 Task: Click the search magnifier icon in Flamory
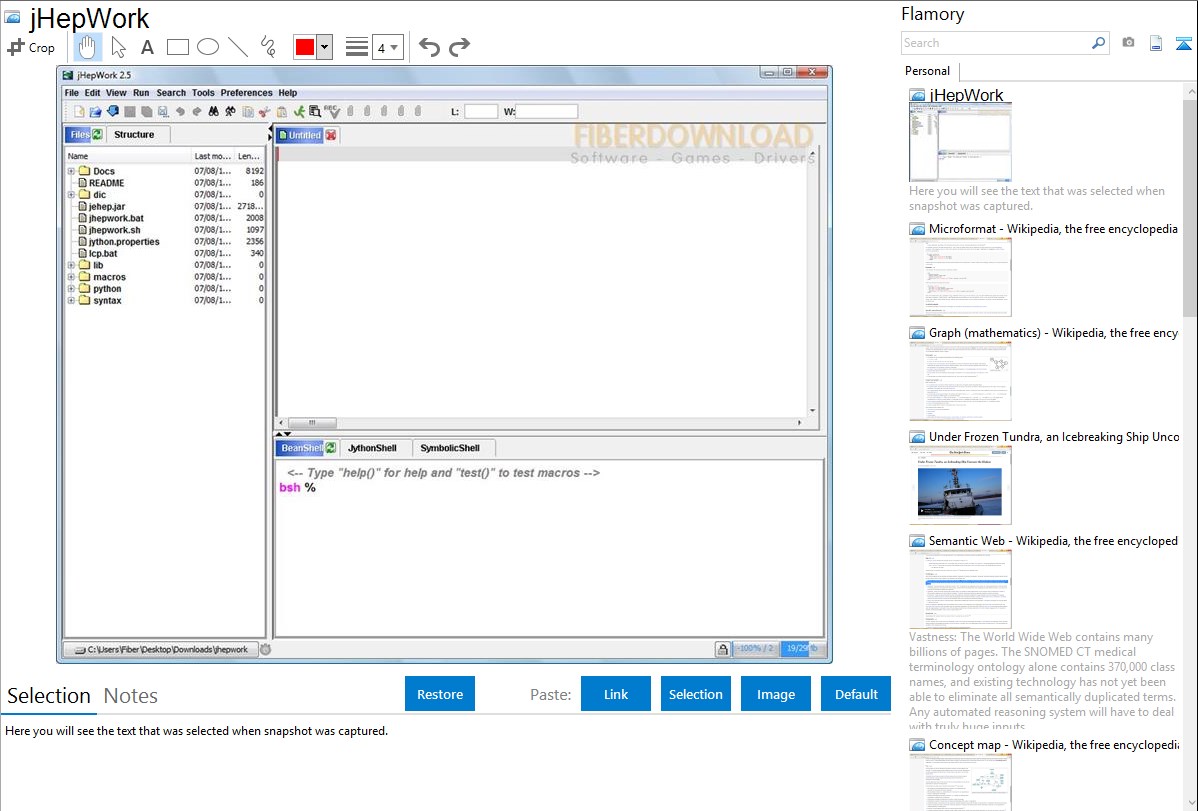[x=1098, y=43]
